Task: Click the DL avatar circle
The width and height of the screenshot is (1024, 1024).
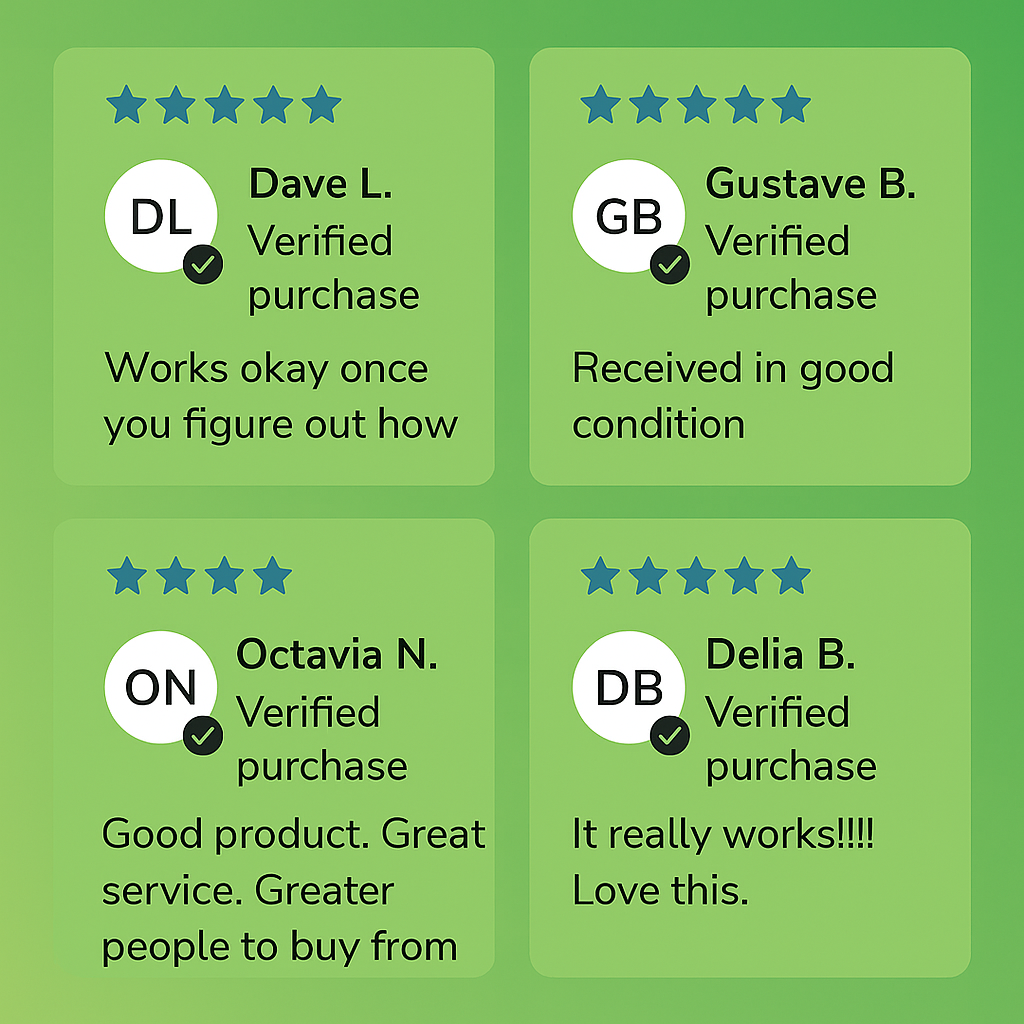Action: [x=160, y=216]
